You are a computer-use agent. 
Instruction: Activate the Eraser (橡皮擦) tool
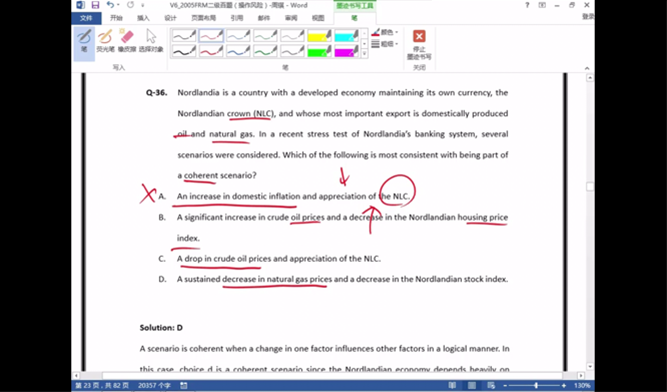click(x=127, y=41)
